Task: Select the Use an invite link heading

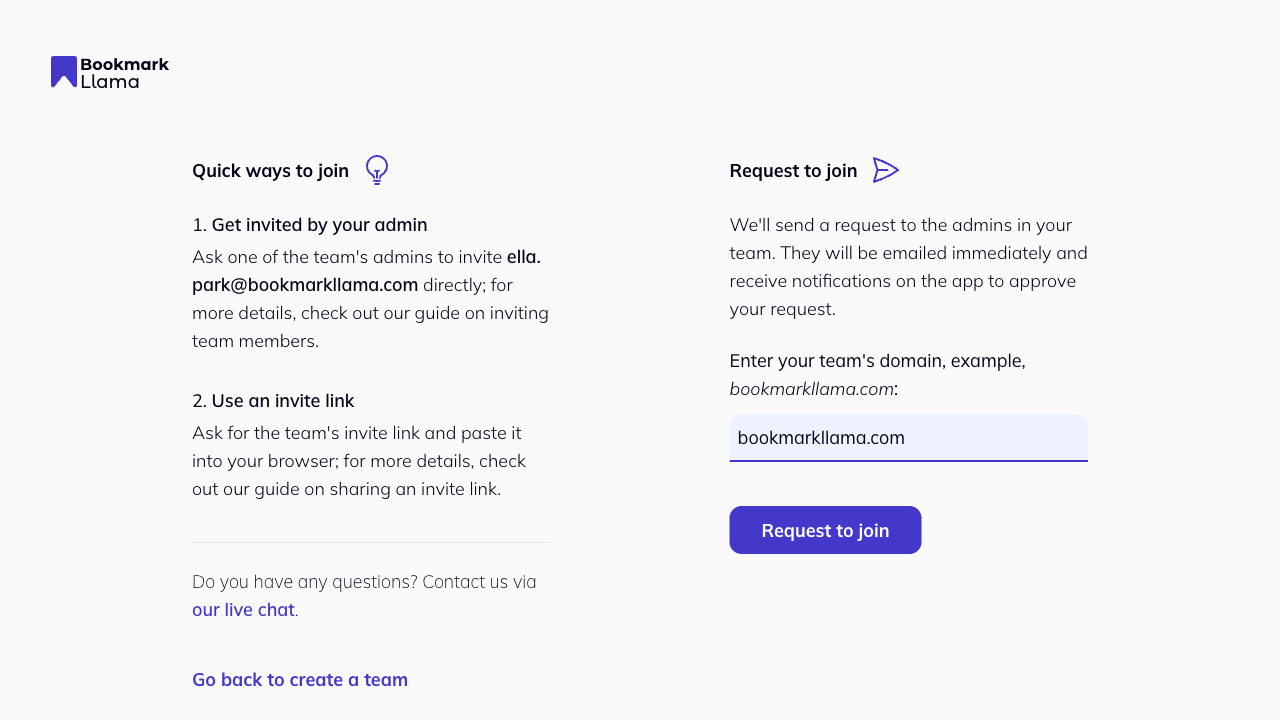Action: click(x=283, y=401)
